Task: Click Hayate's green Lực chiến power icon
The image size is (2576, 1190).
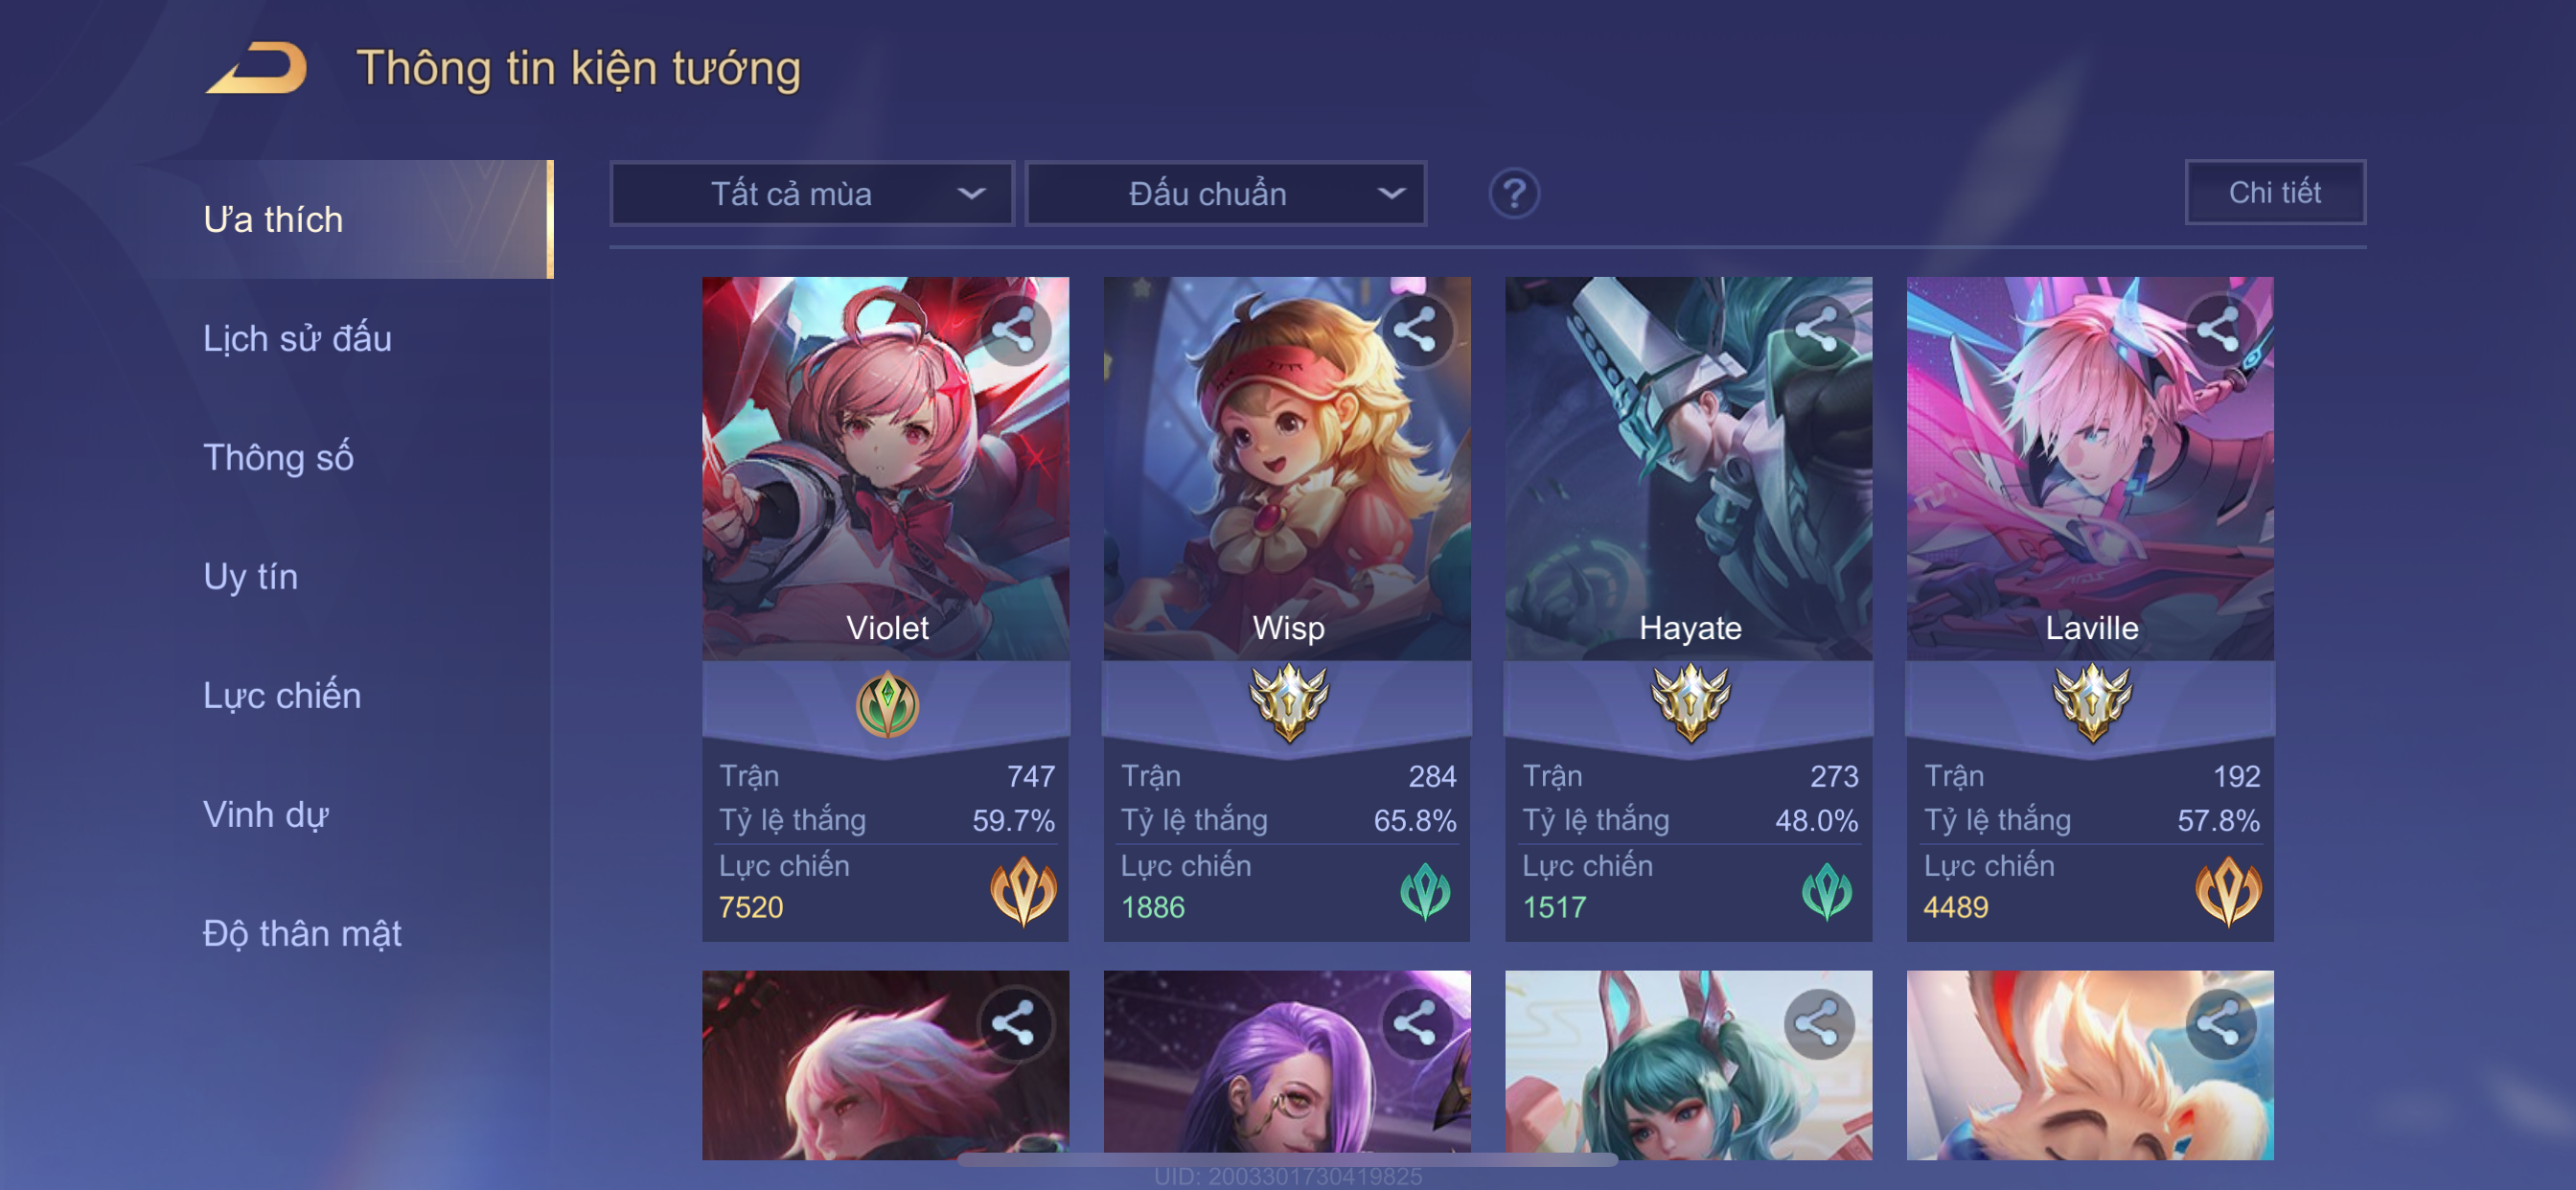Action: click(x=1826, y=891)
